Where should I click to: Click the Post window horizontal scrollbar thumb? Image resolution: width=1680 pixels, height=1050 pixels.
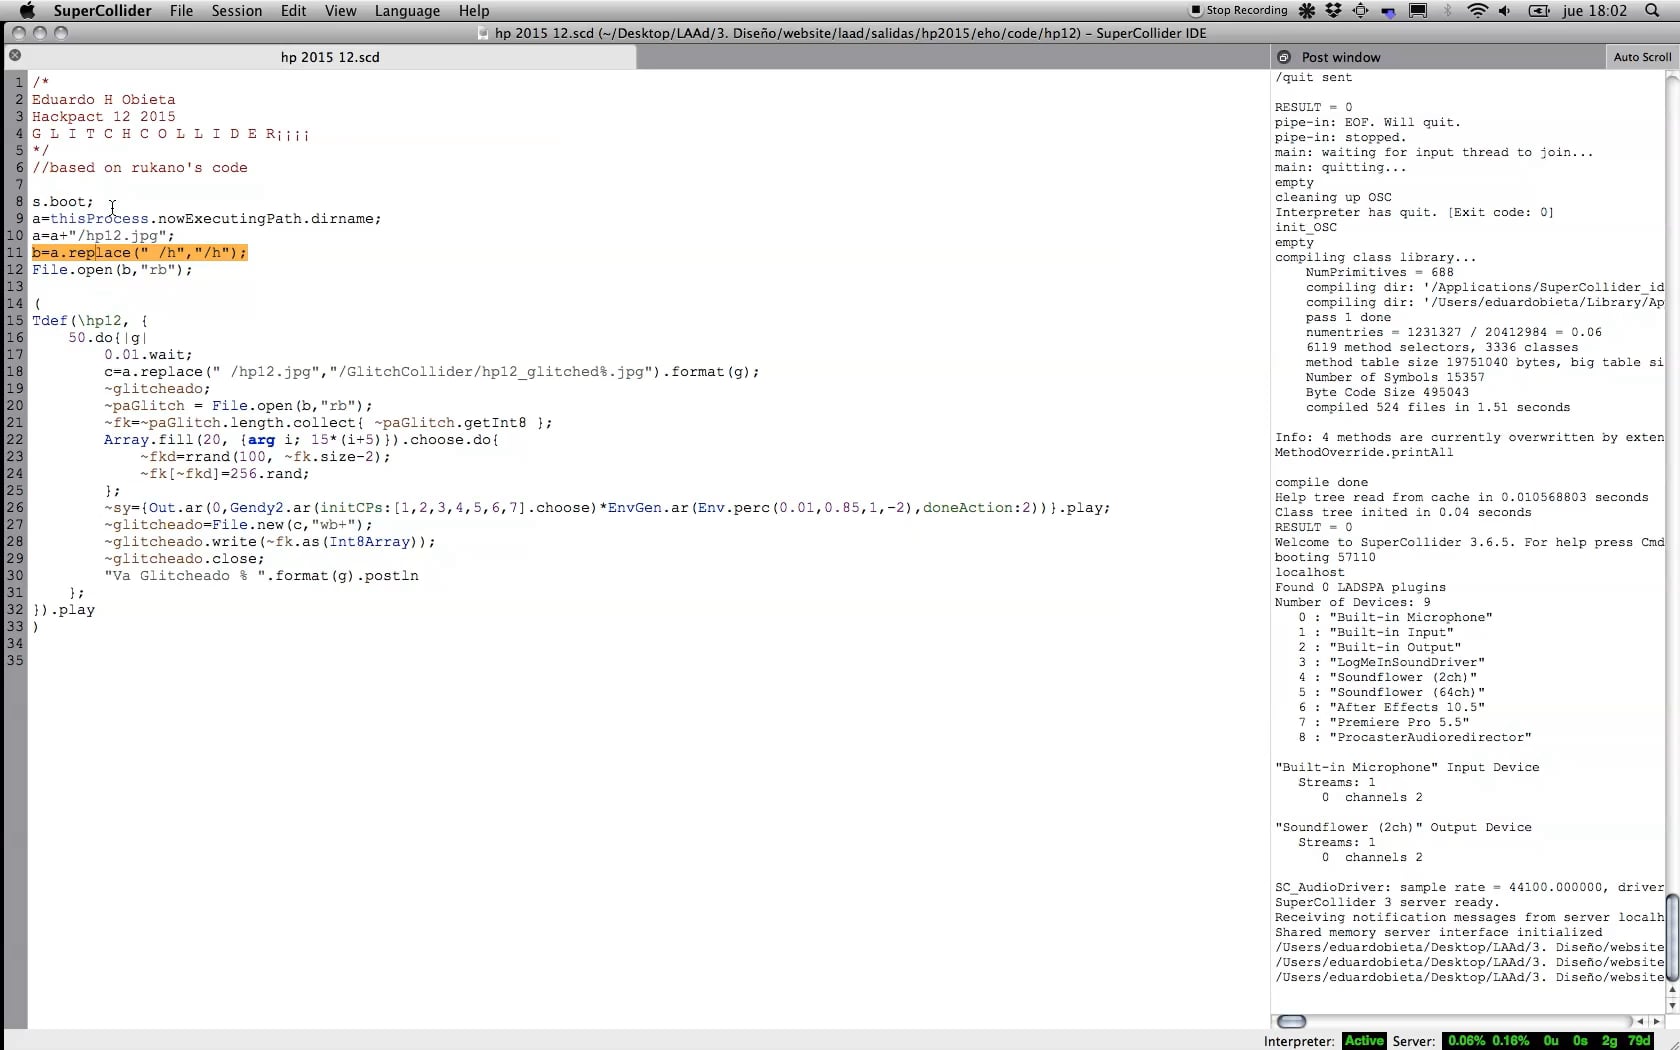1292,1021
